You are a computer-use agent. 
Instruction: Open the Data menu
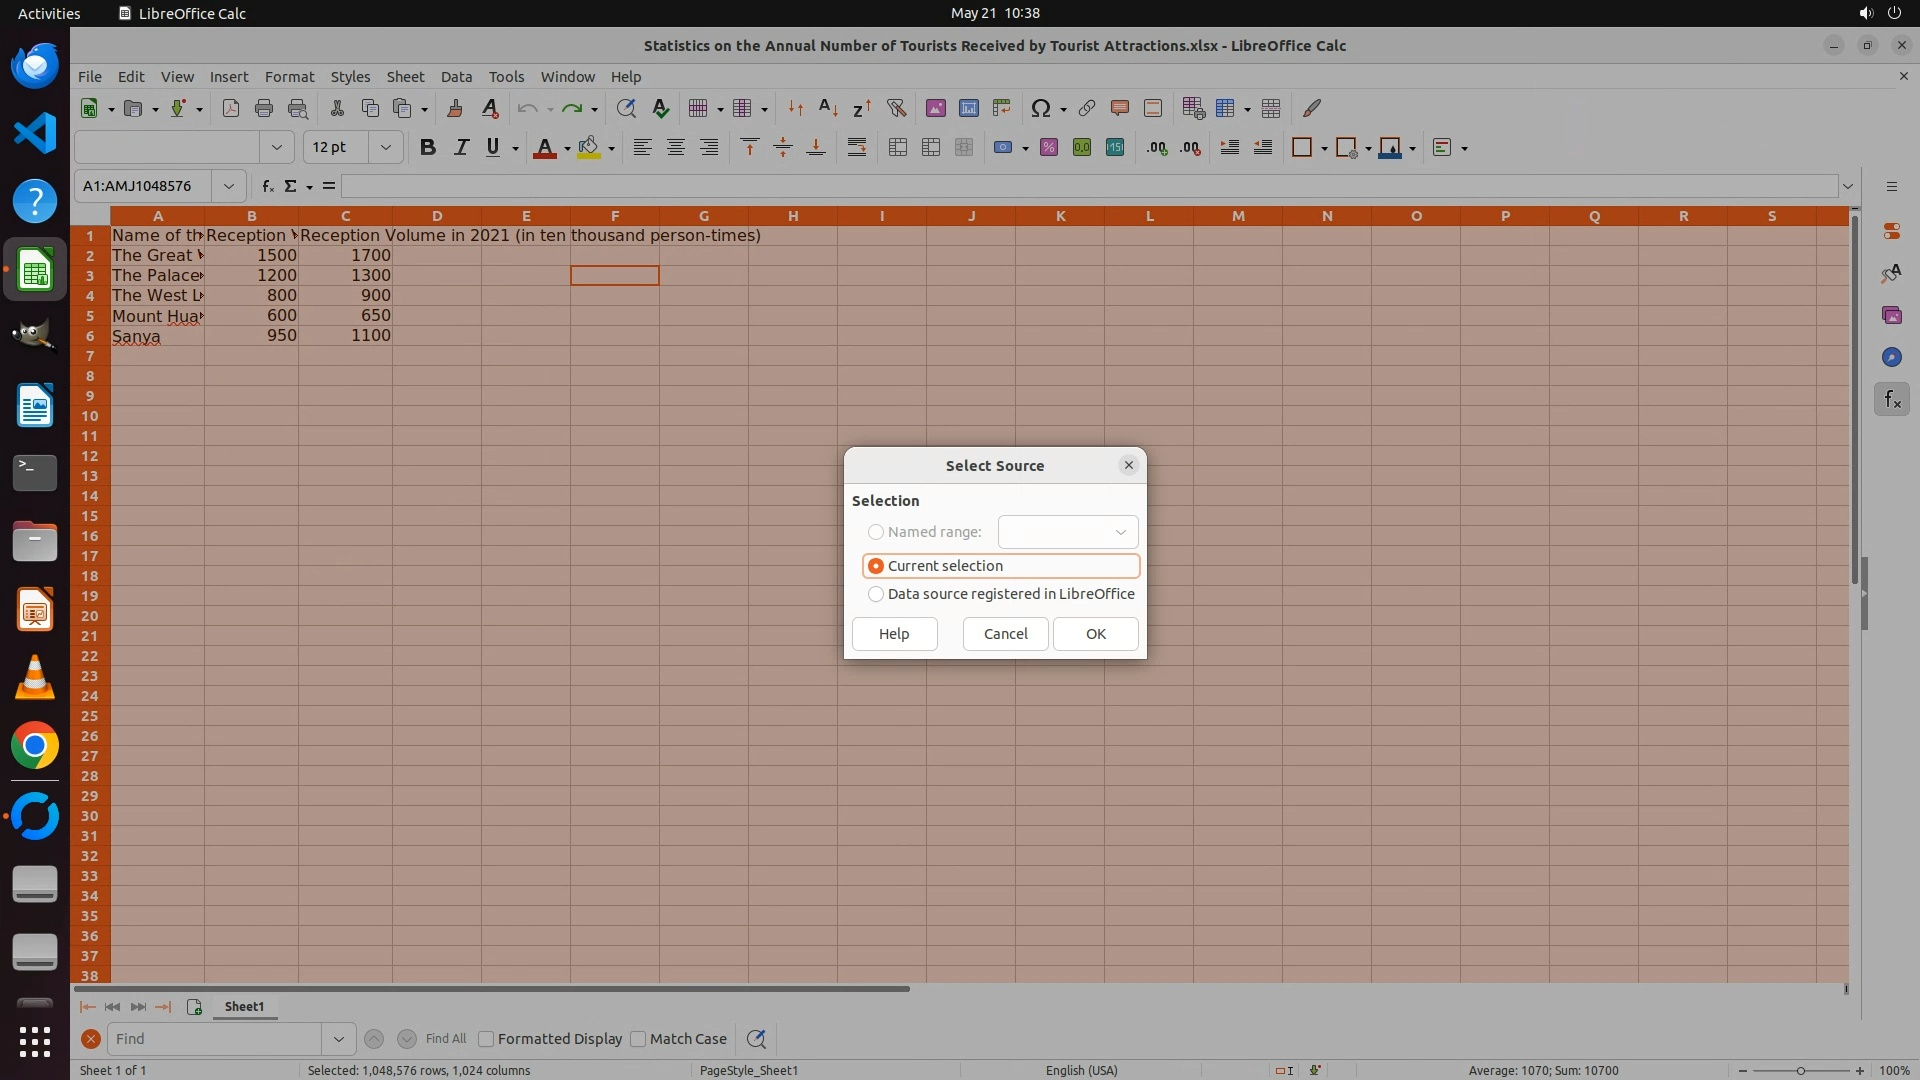click(456, 77)
